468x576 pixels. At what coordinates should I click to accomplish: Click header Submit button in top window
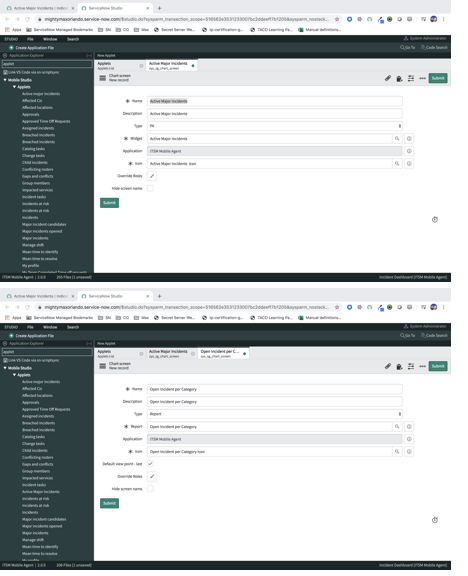click(x=438, y=78)
